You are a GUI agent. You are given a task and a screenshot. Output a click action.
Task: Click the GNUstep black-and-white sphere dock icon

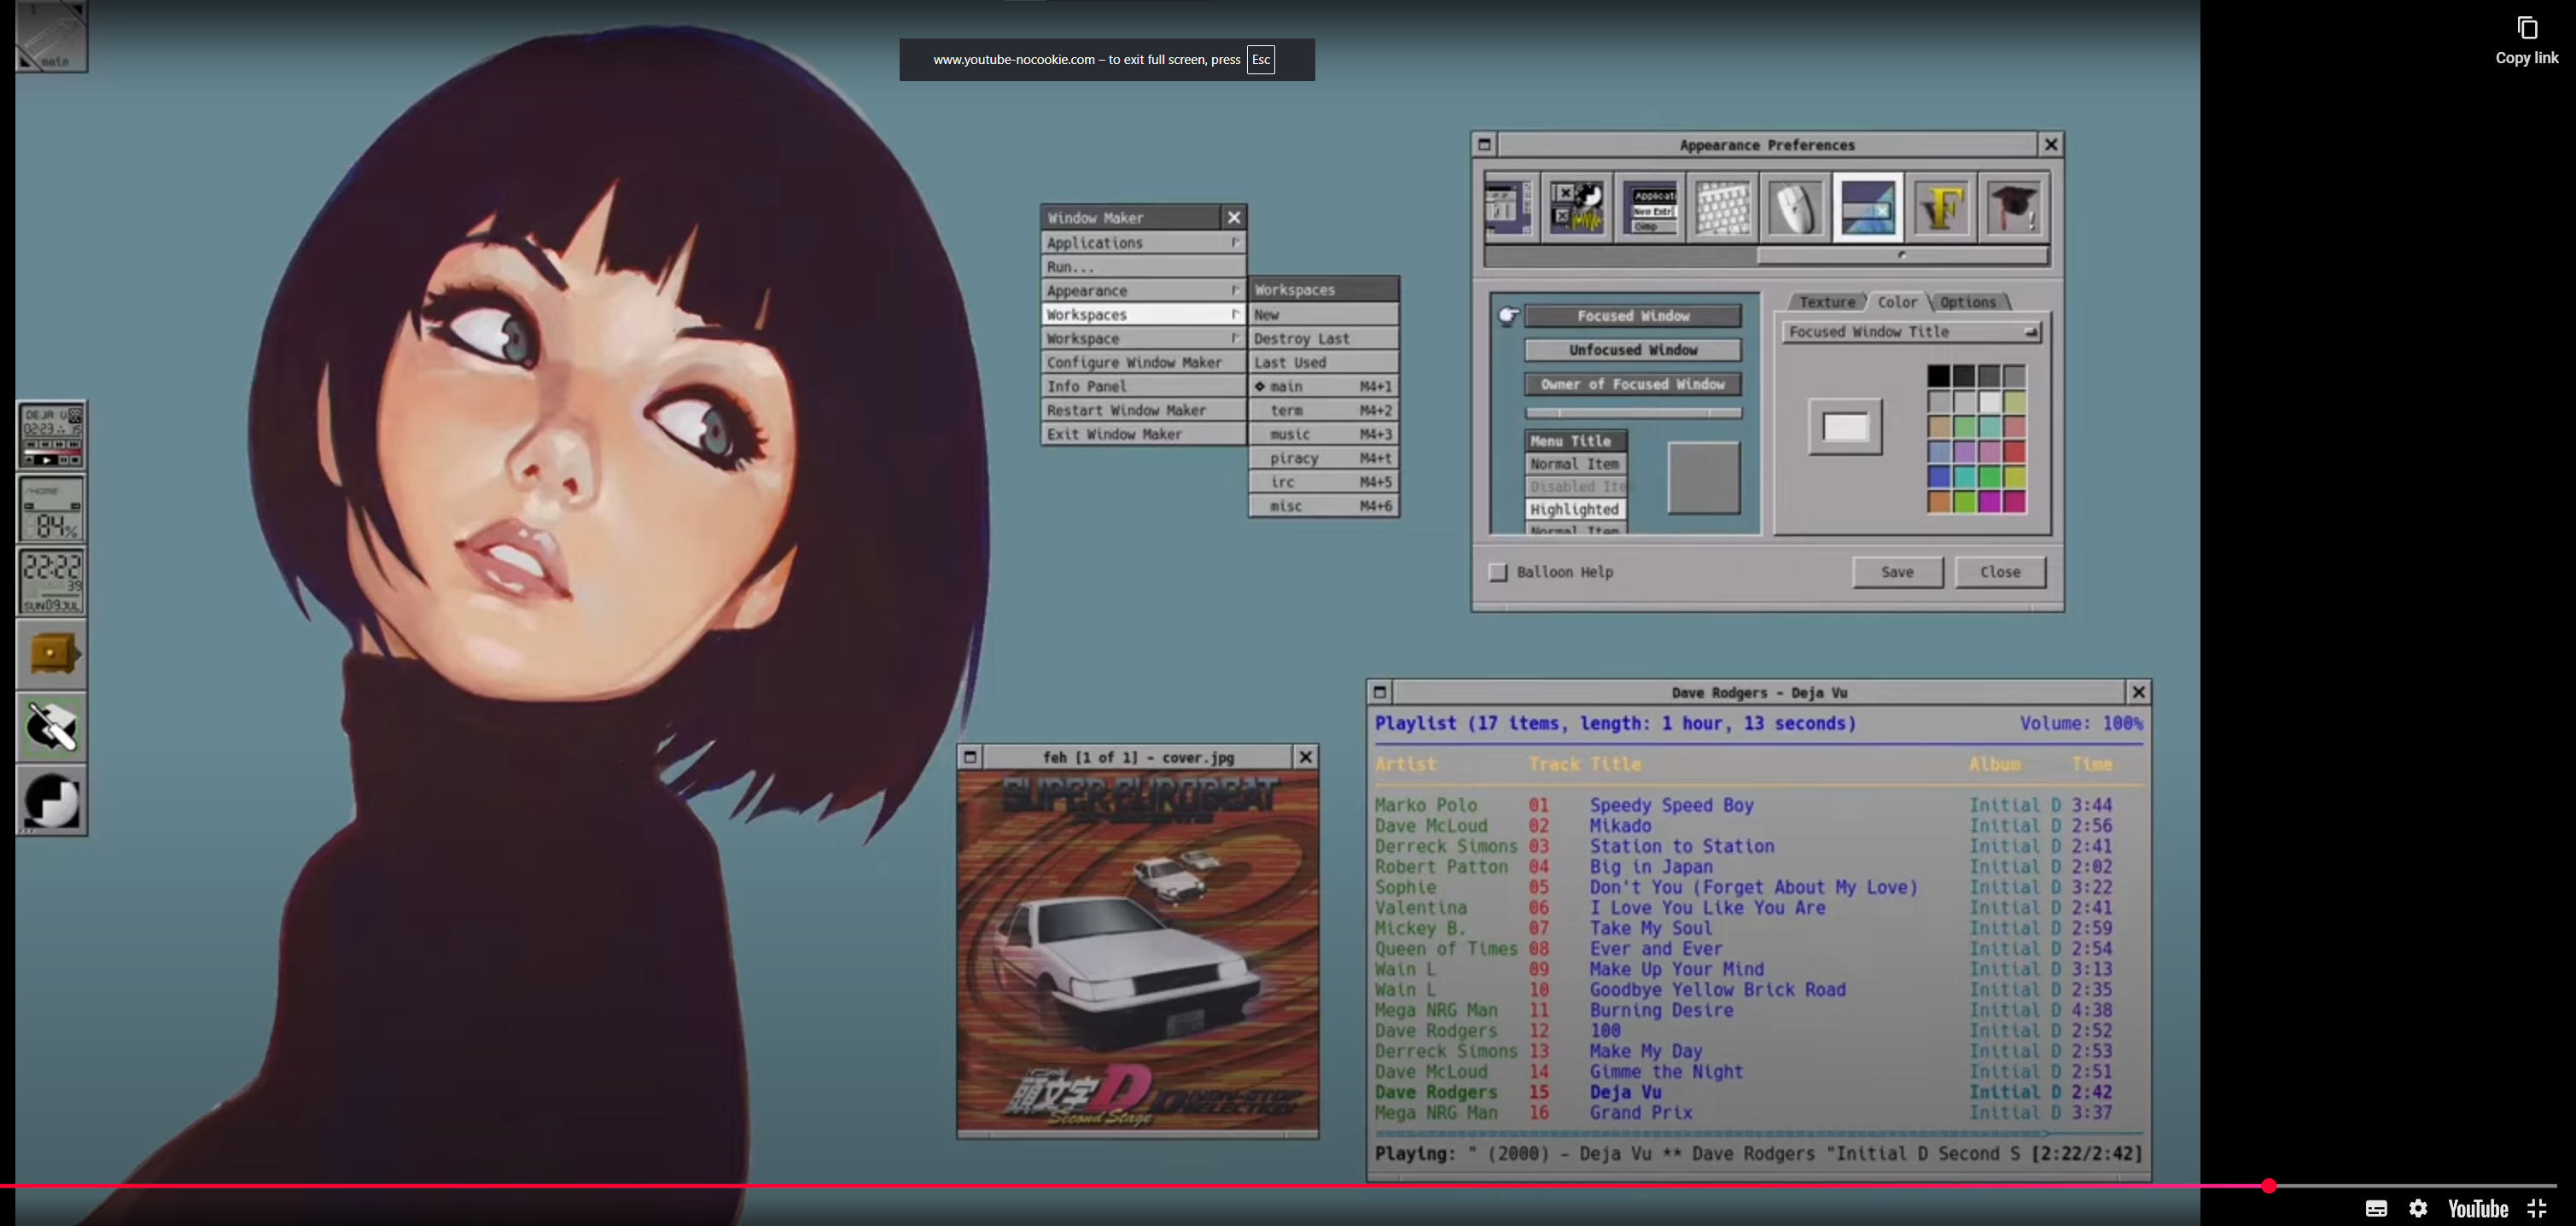pyautogui.click(x=52, y=800)
